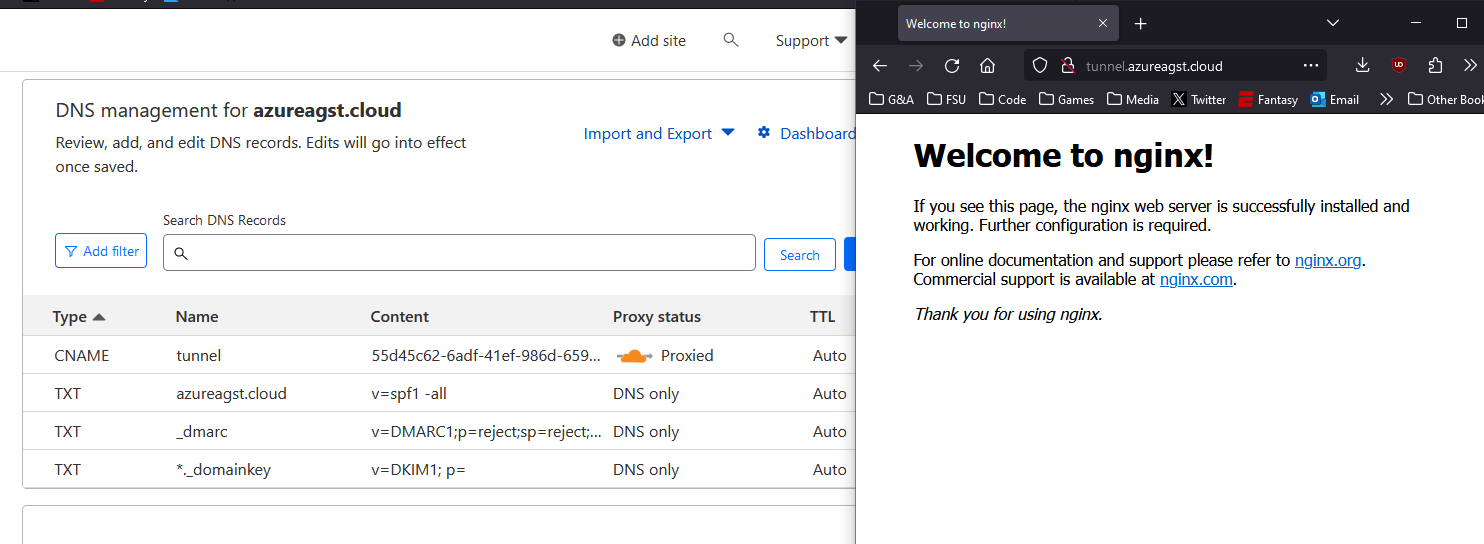Click the Add filter button
Viewport: 1484px width, 544px height.
coord(101,251)
